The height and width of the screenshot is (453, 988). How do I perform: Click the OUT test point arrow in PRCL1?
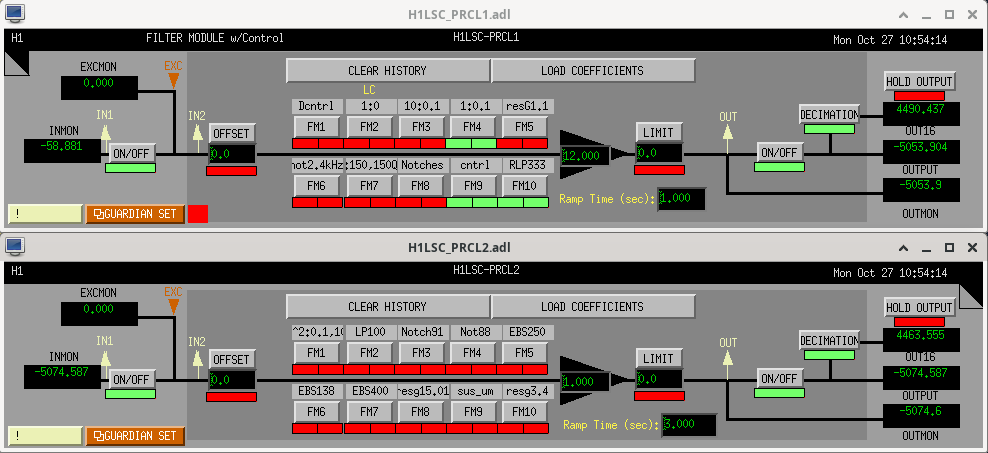click(727, 131)
